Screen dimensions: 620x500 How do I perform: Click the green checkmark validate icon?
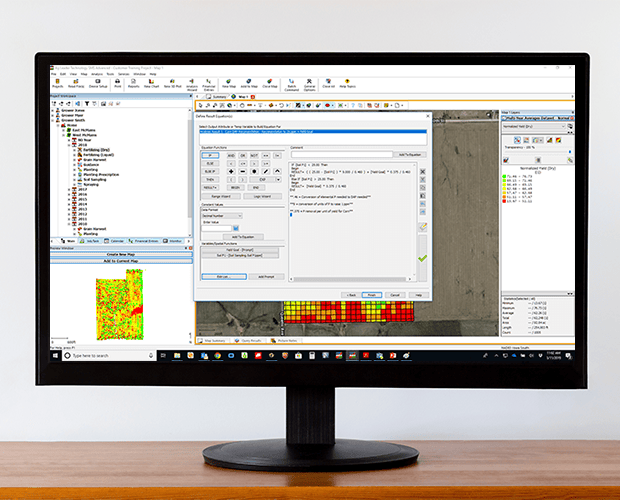[422, 258]
